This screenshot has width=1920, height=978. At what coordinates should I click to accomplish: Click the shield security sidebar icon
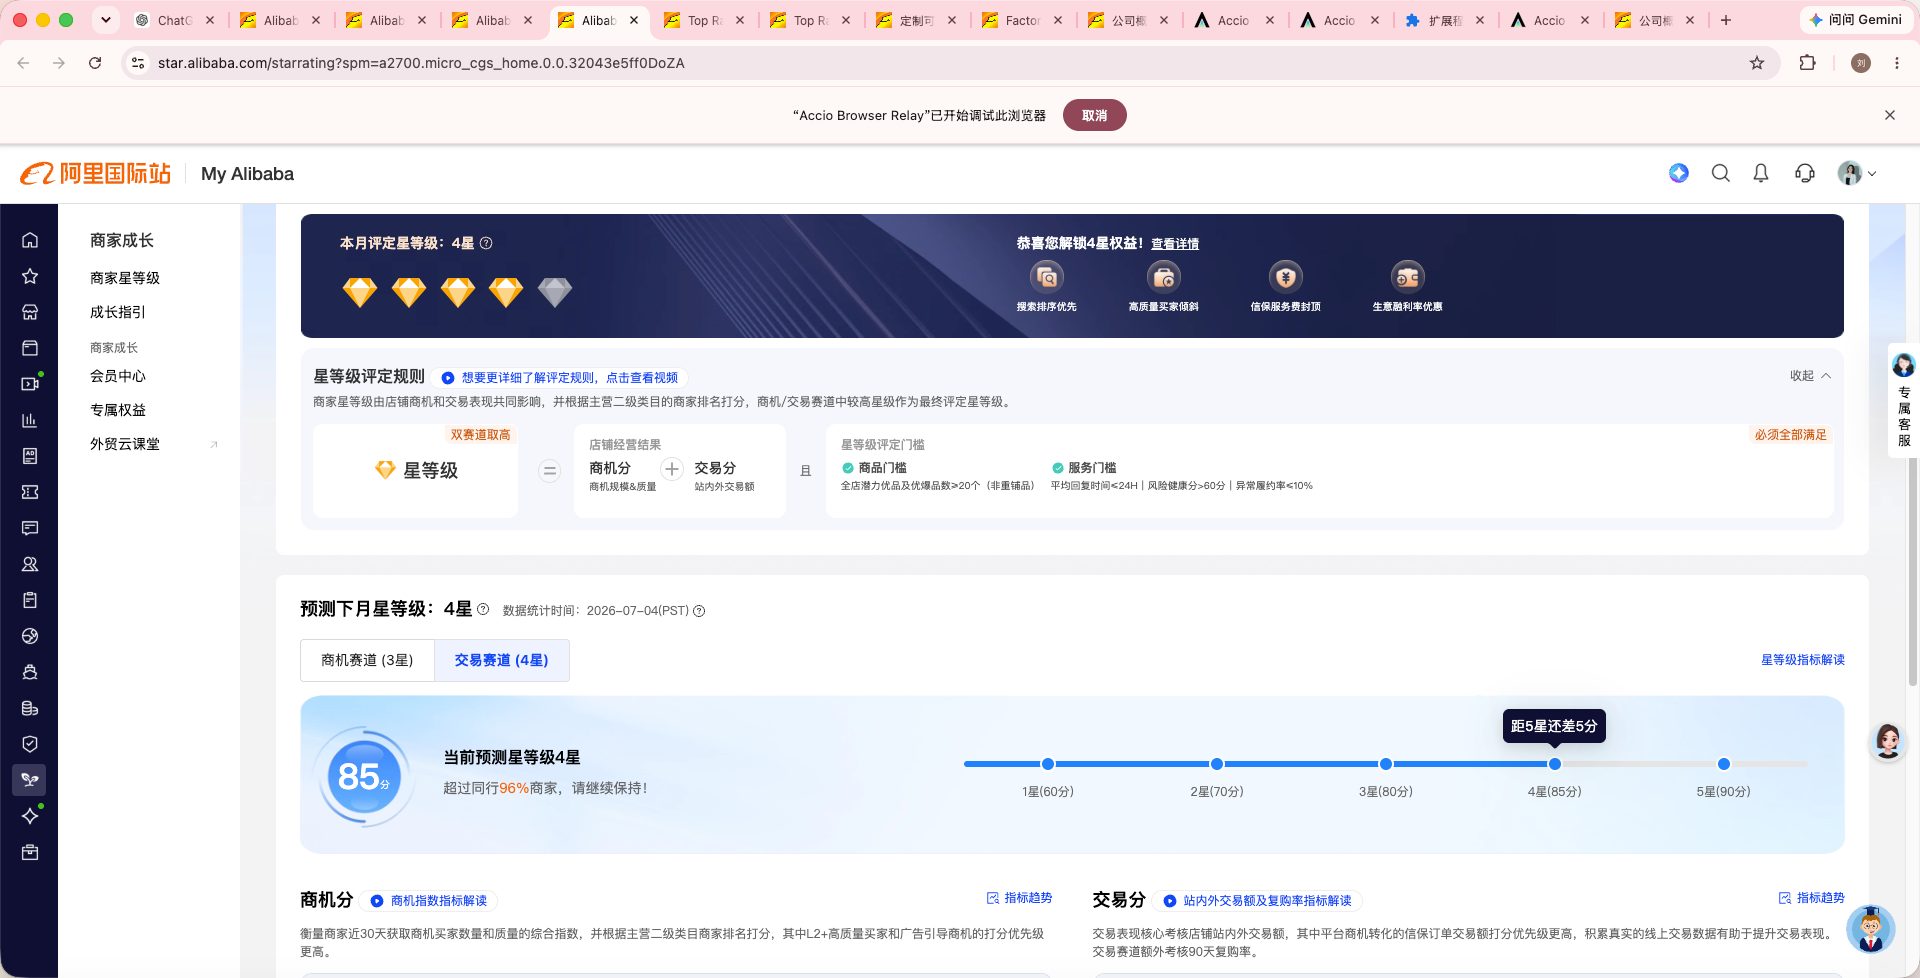30,744
